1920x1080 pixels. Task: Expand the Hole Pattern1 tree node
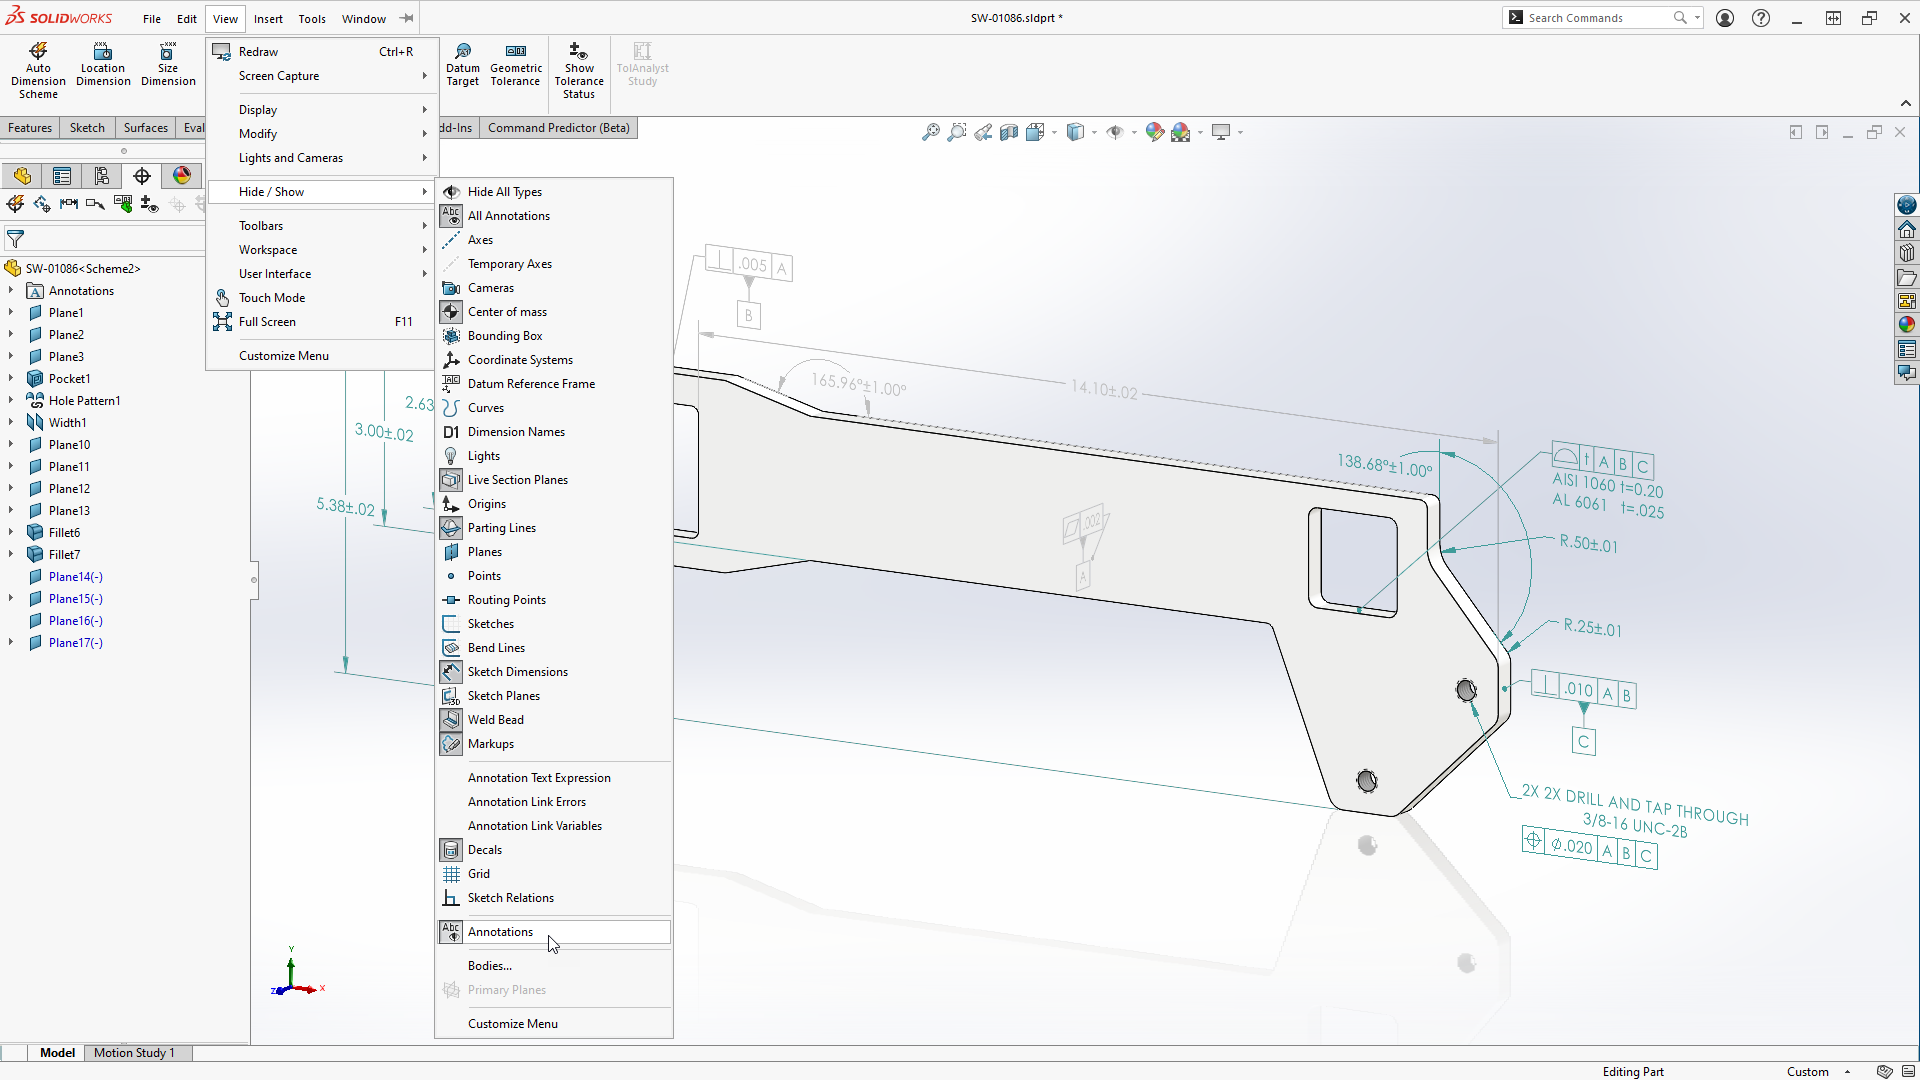click(11, 401)
